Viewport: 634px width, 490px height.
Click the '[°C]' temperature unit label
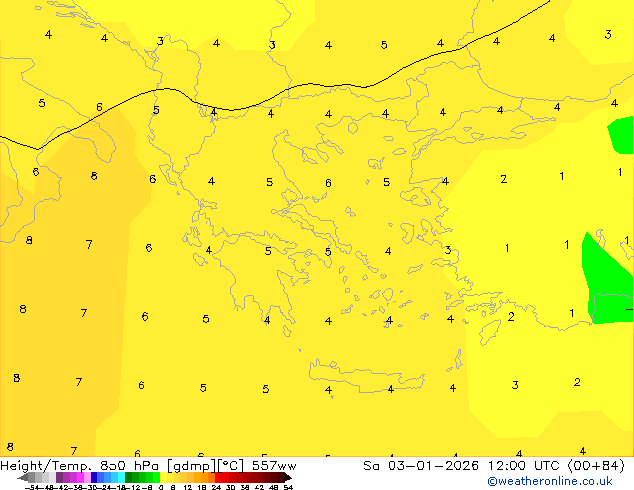coord(231,466)
